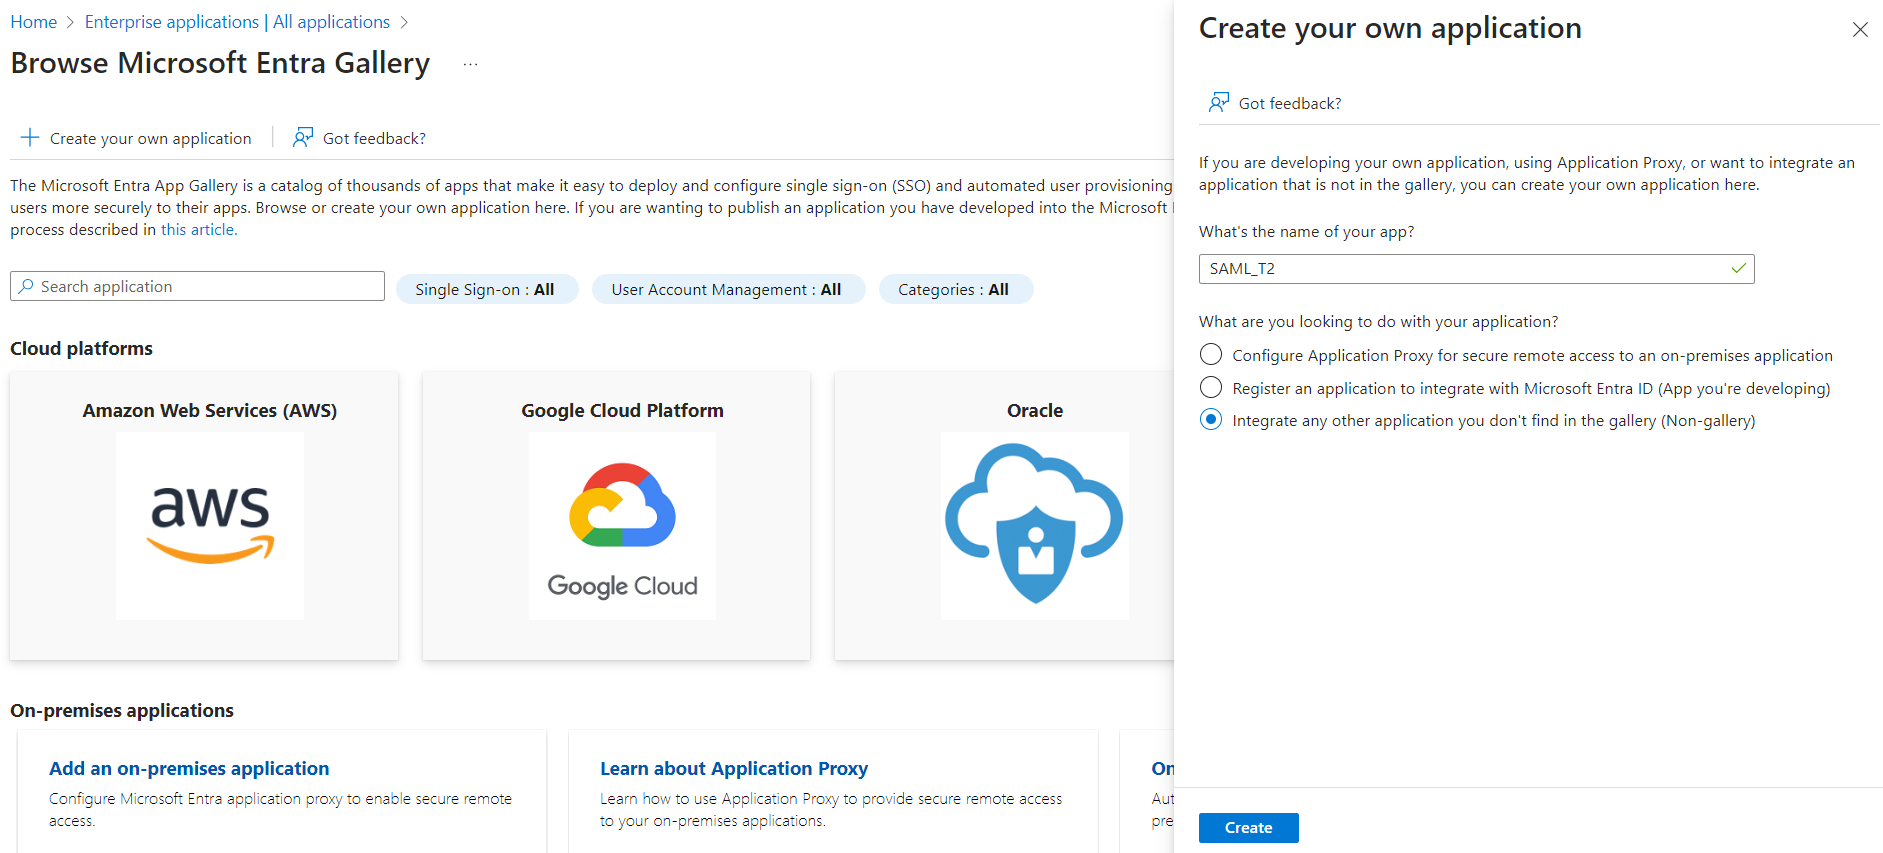
Task: Click the green checkmark in app name field
Action: pyautogui.click(x=1739, y=268)
